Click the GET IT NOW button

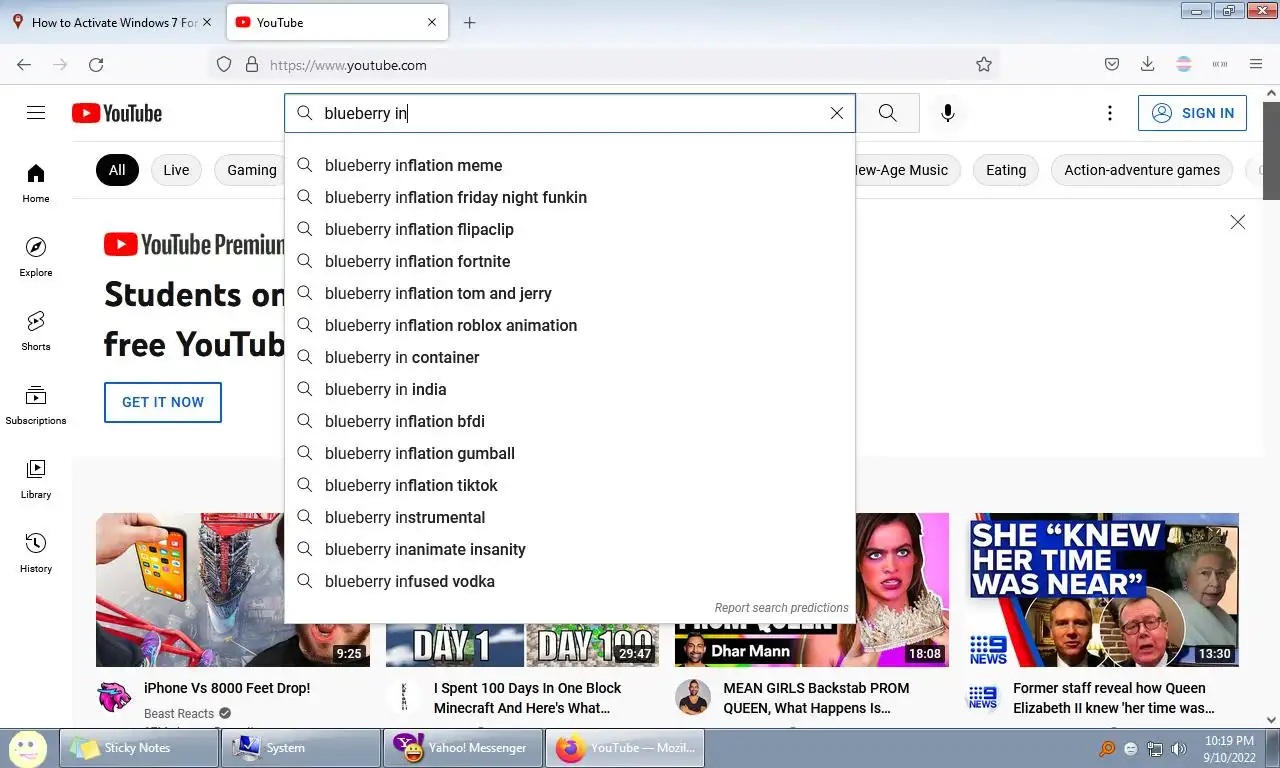tap(163, 402)
